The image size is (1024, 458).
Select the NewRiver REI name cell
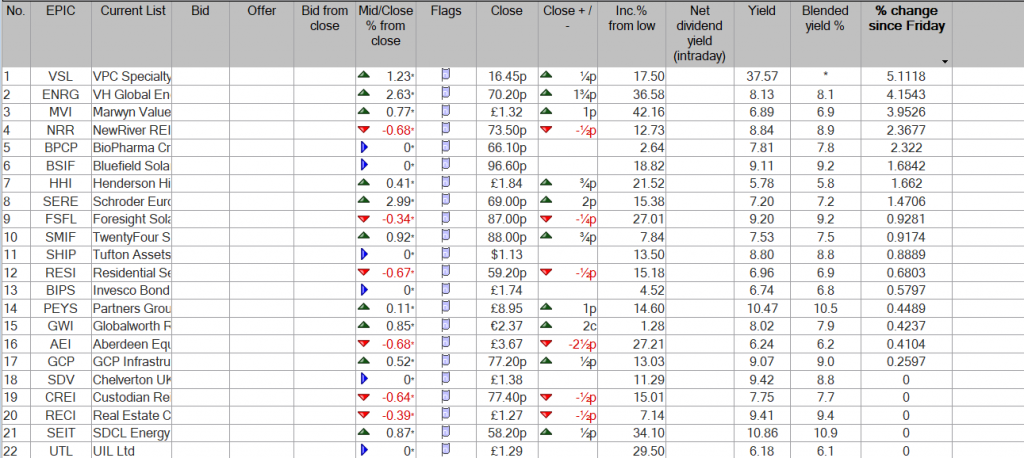pos(131,129)
